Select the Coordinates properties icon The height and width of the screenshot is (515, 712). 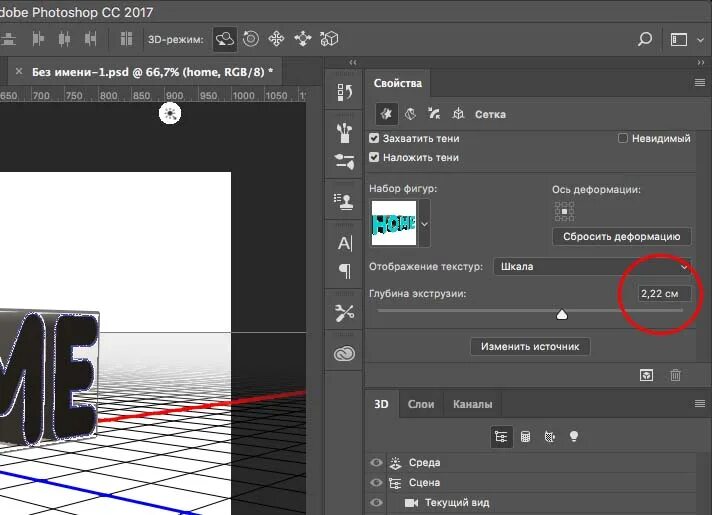tap(458, 114)
